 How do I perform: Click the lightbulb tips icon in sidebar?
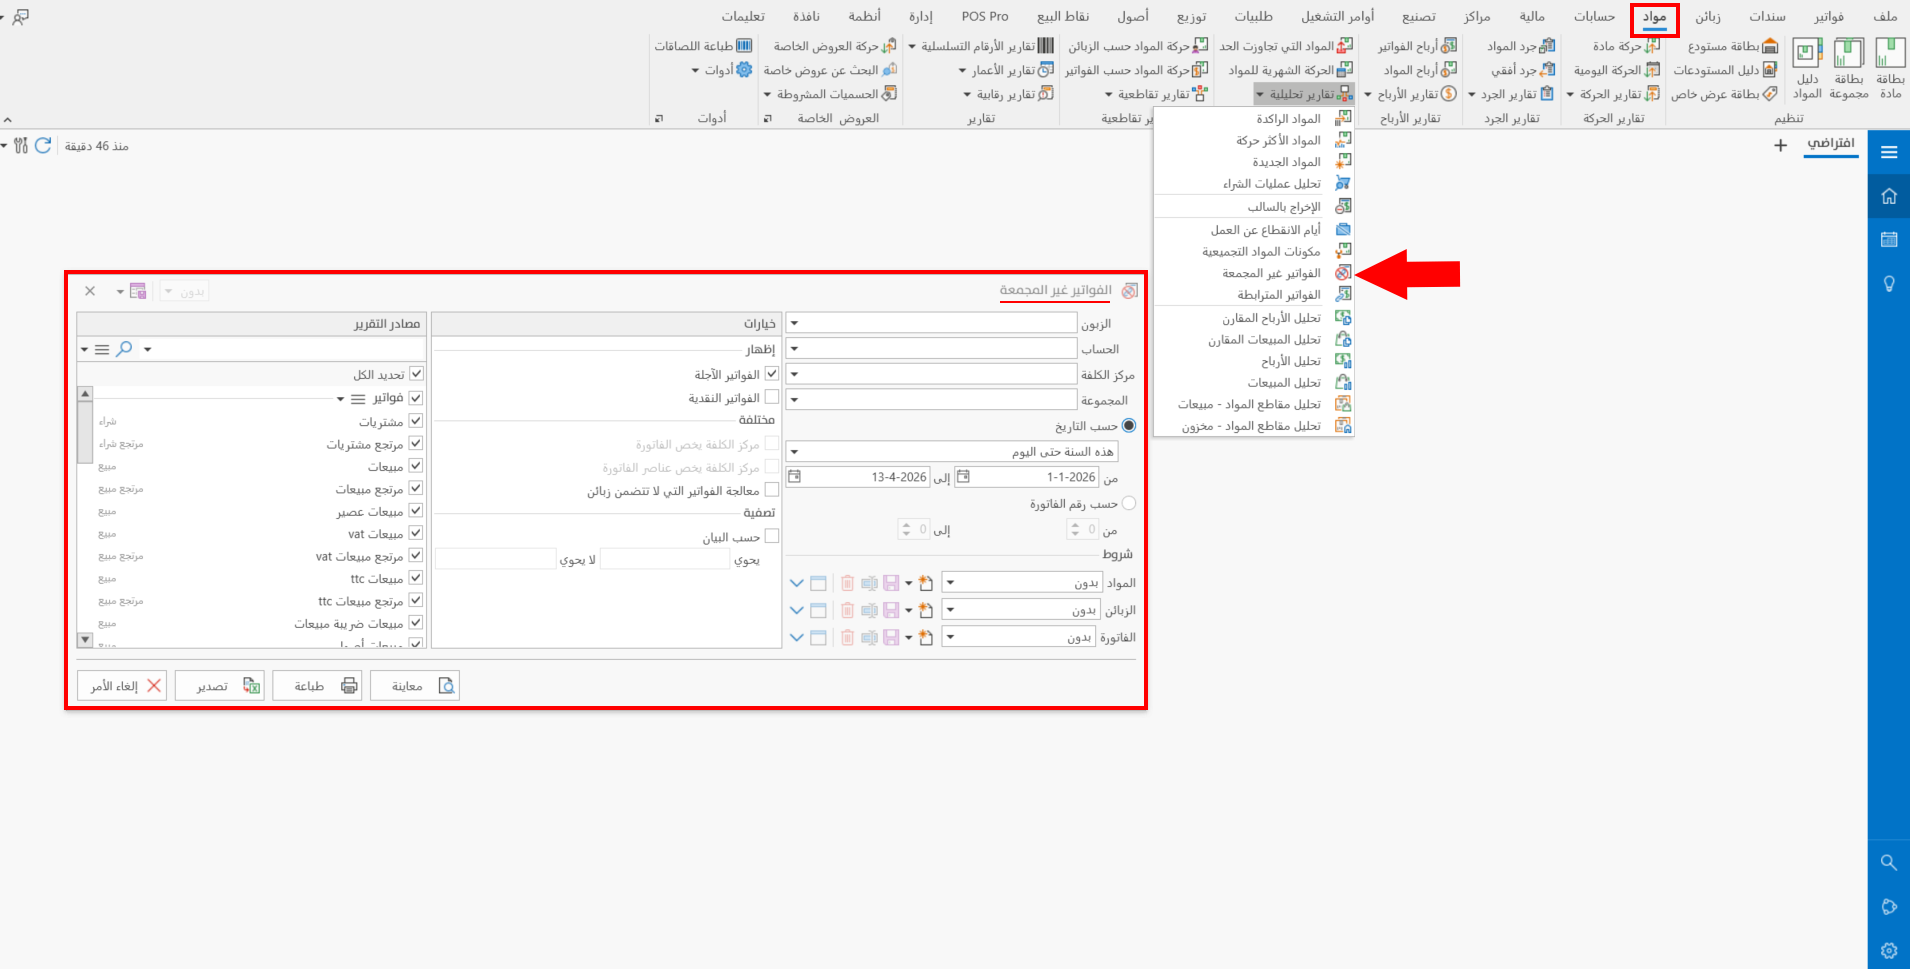[1889, 284]
